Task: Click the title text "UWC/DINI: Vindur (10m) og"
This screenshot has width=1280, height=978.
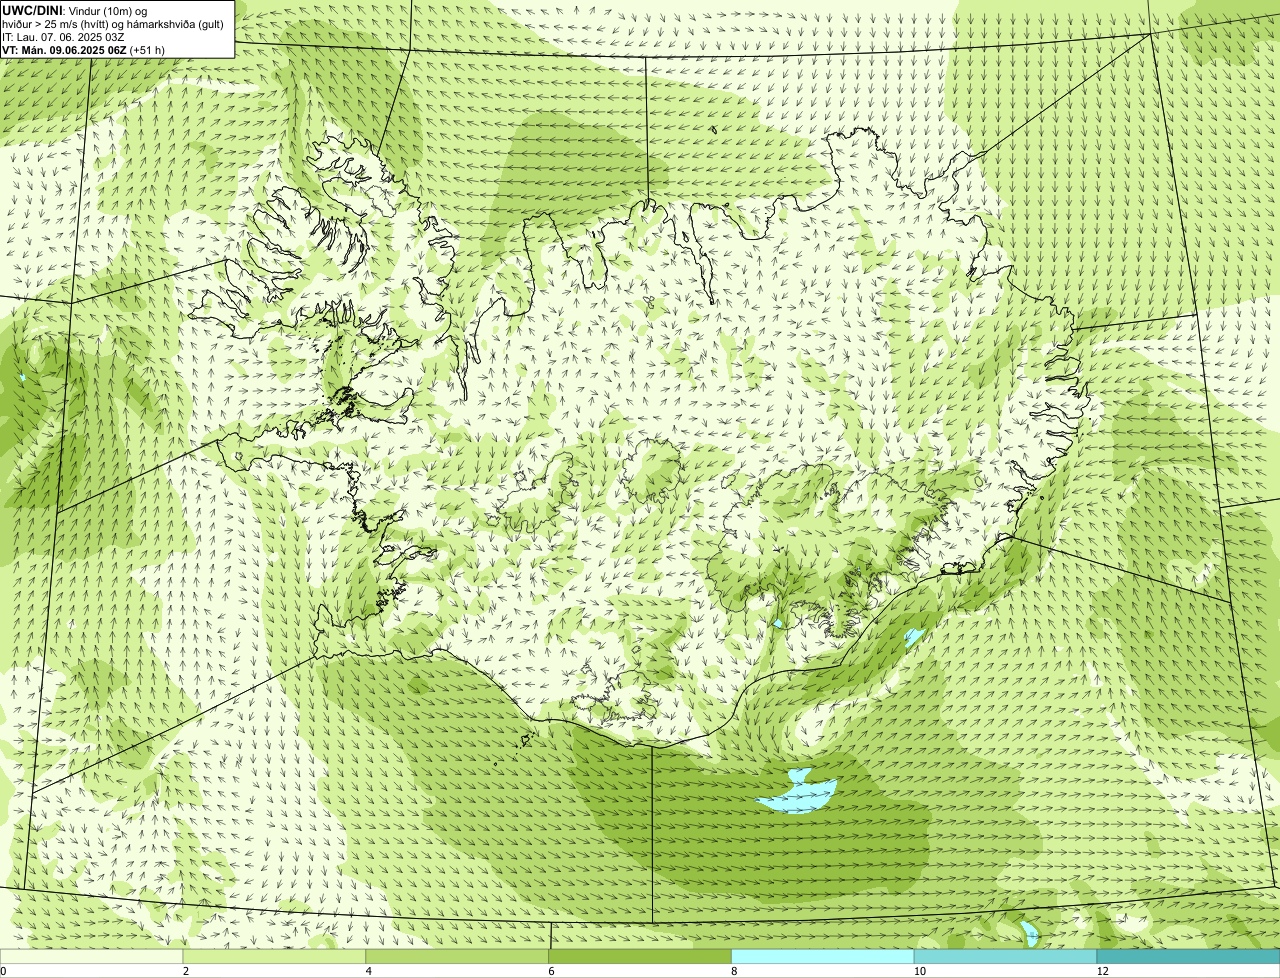Action: (x=74, y=10)
